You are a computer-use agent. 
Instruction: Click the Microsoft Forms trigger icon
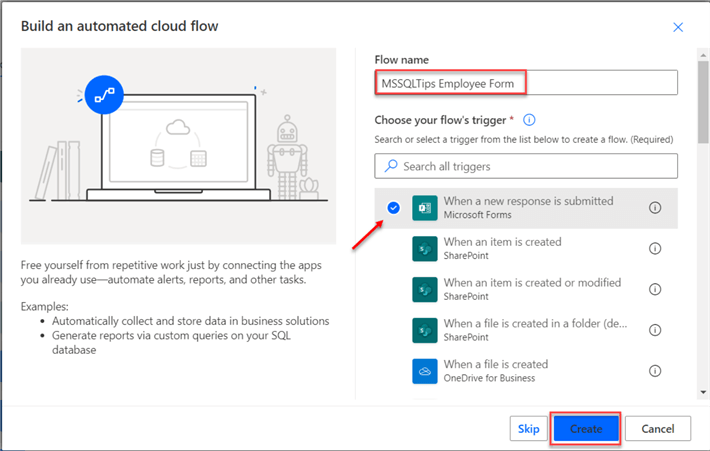coord(425,208)
